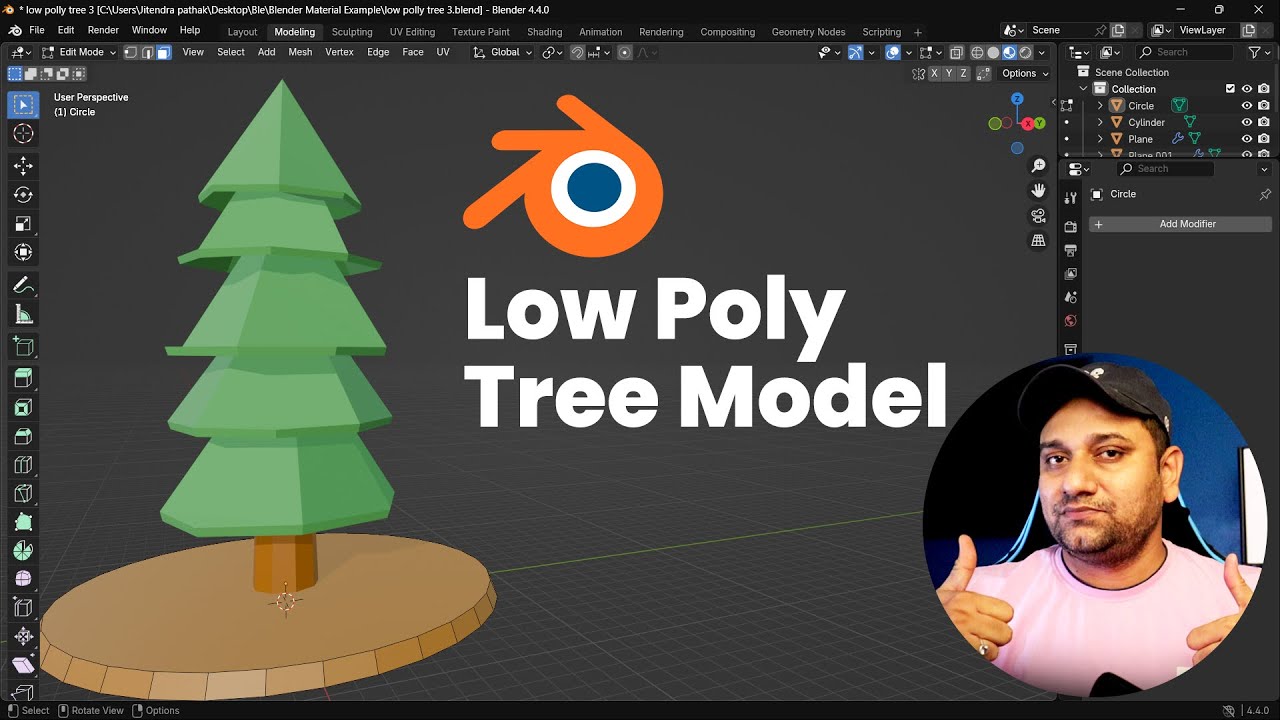Image resolution: width=1280 pixels, height=720 pixels.
Task: Select the Add Cube tool
Action: pyautogui.click(x=23, y=347)
